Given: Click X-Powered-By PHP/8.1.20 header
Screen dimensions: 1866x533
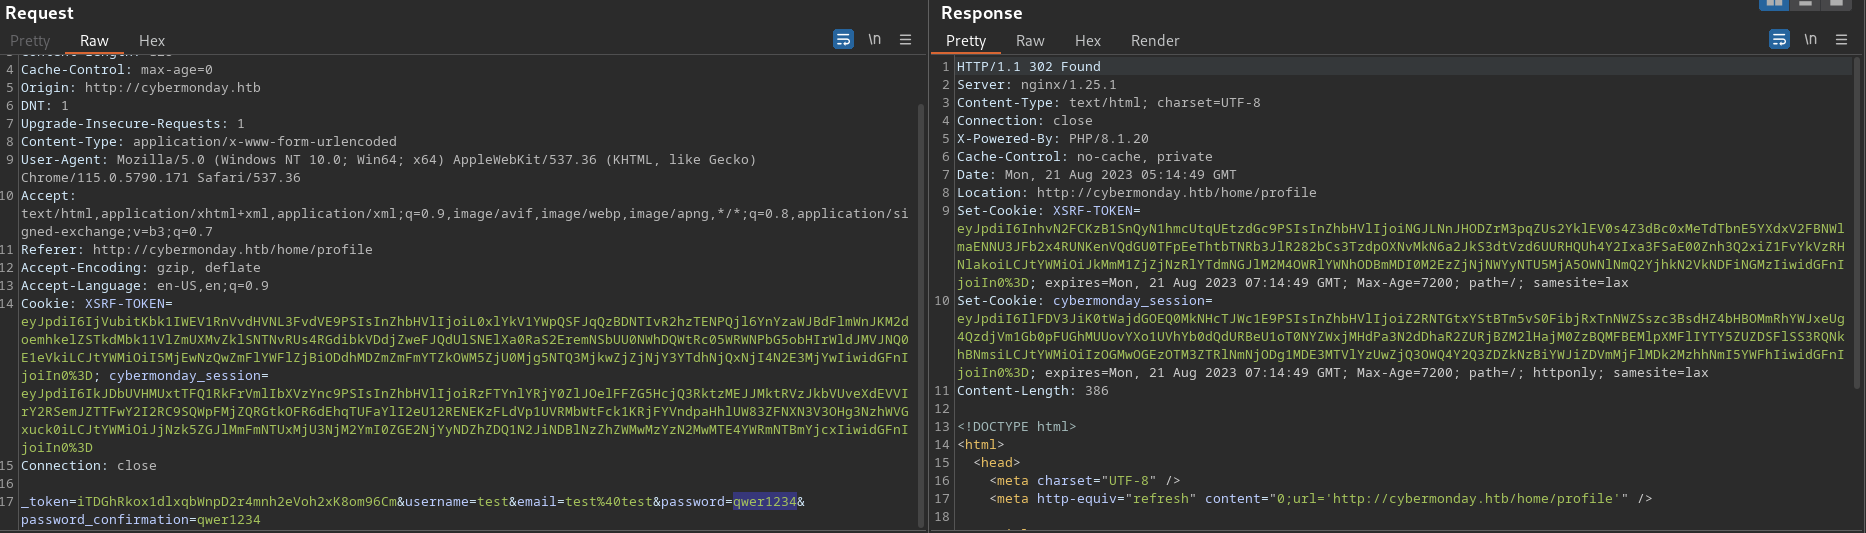Looking at the screenshot, I should click(x=1053, y=139).
